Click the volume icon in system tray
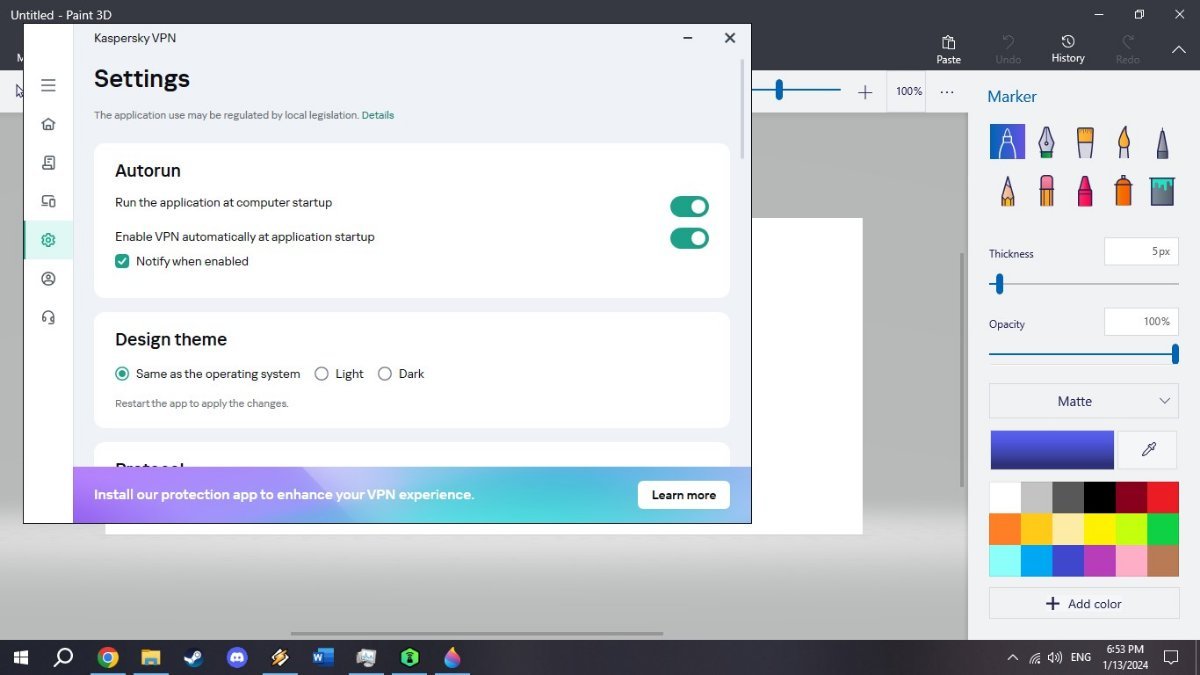The image size is (1200, 675). (x=1055, y=657)
